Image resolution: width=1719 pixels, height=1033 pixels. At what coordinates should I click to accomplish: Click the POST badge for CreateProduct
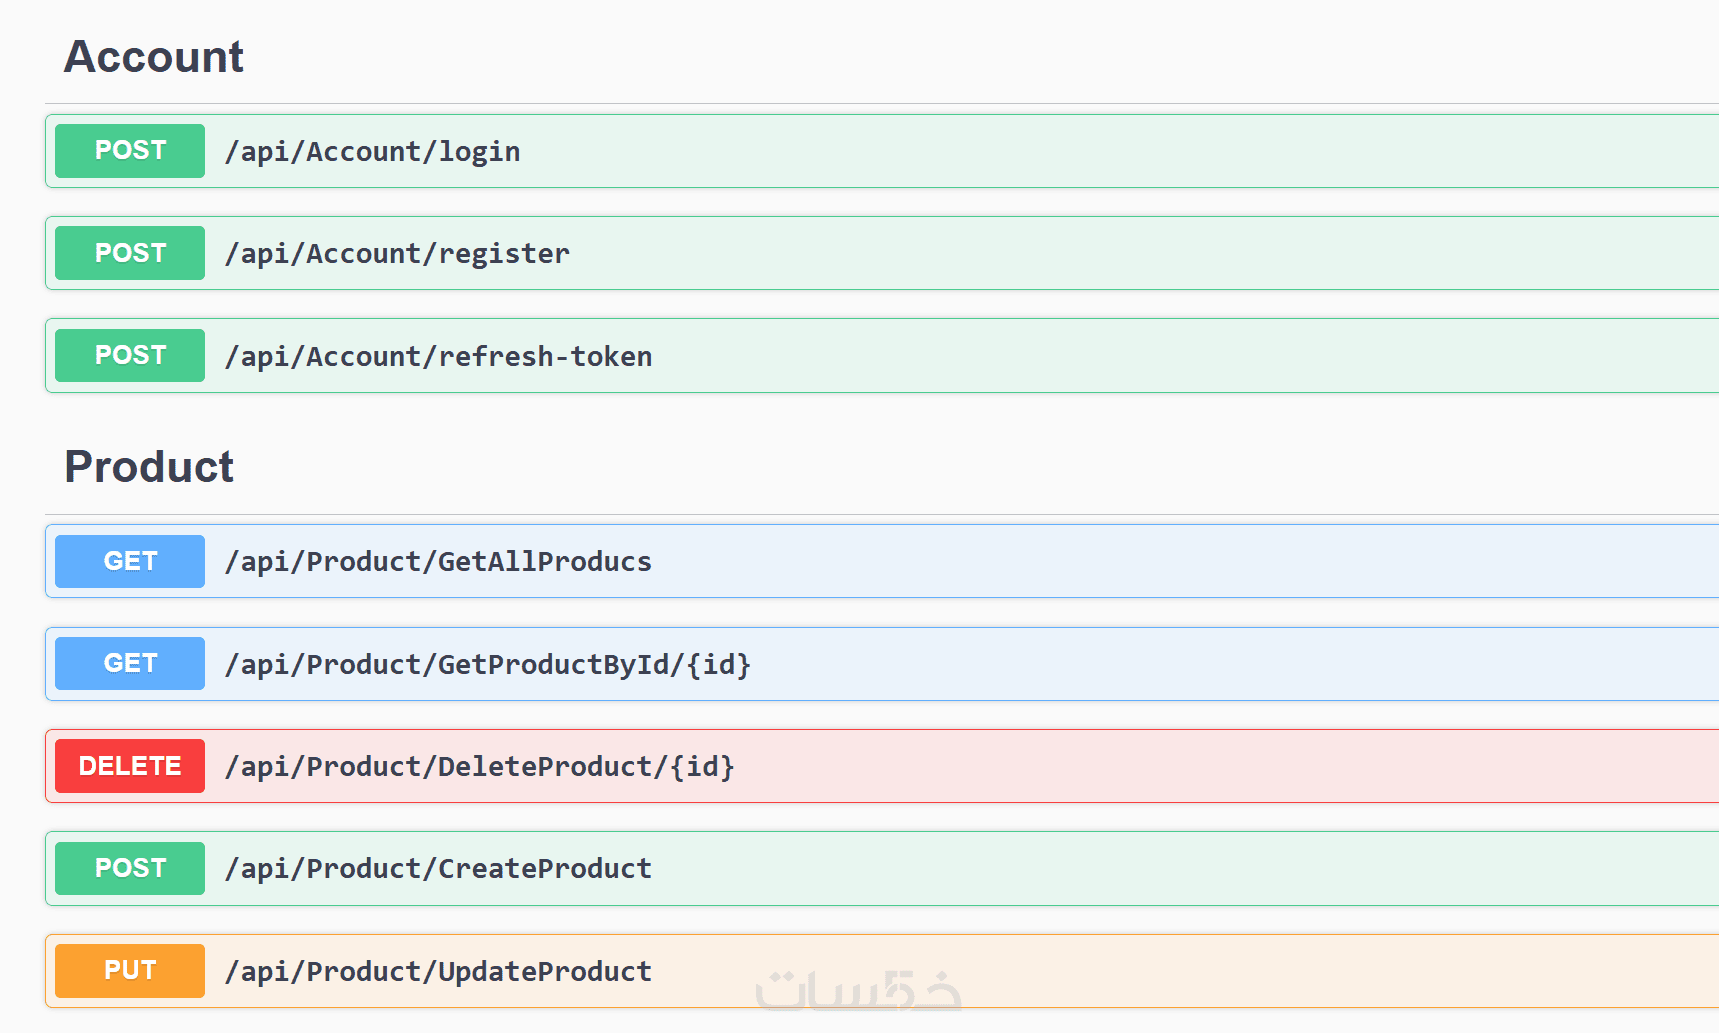tap(130, 868)
